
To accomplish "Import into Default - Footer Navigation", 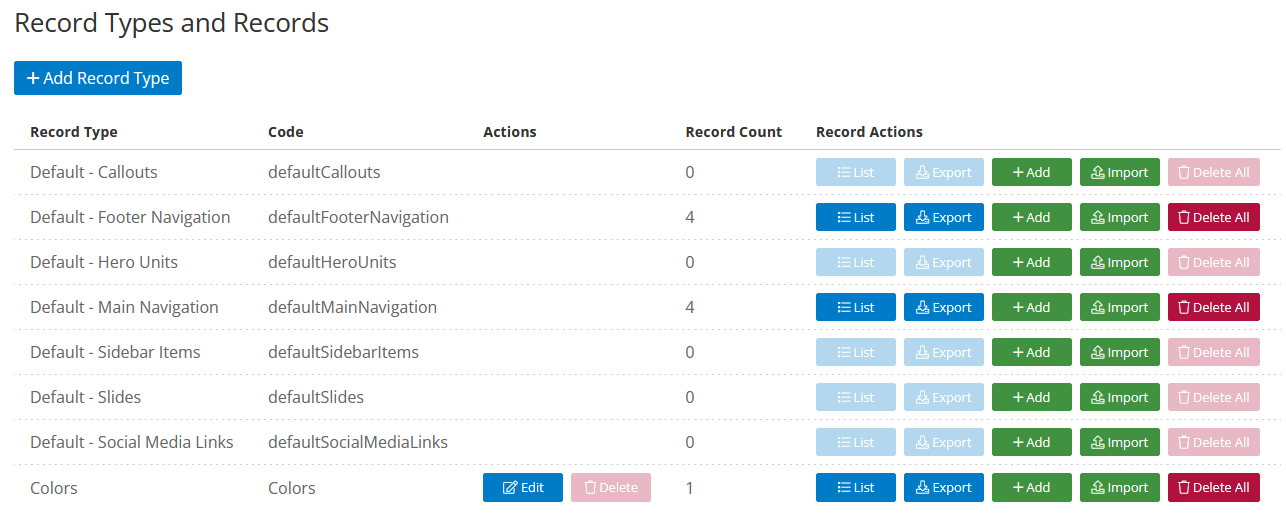I will tap(1120, 217).
